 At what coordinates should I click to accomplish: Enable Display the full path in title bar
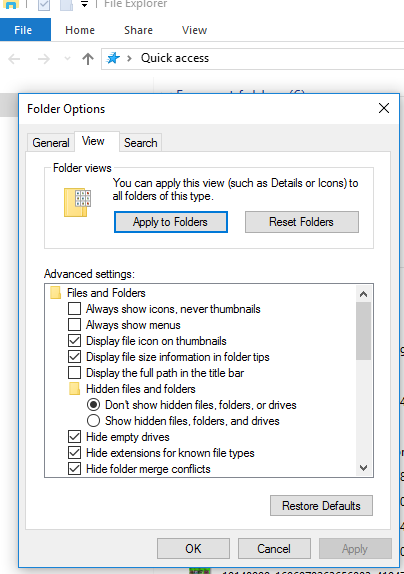tap(74, 373)
